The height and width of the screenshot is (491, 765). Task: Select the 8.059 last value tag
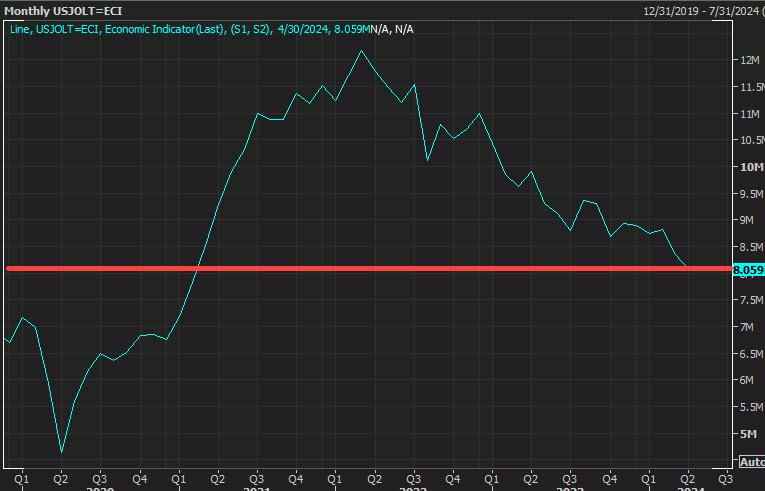[748, 270]
